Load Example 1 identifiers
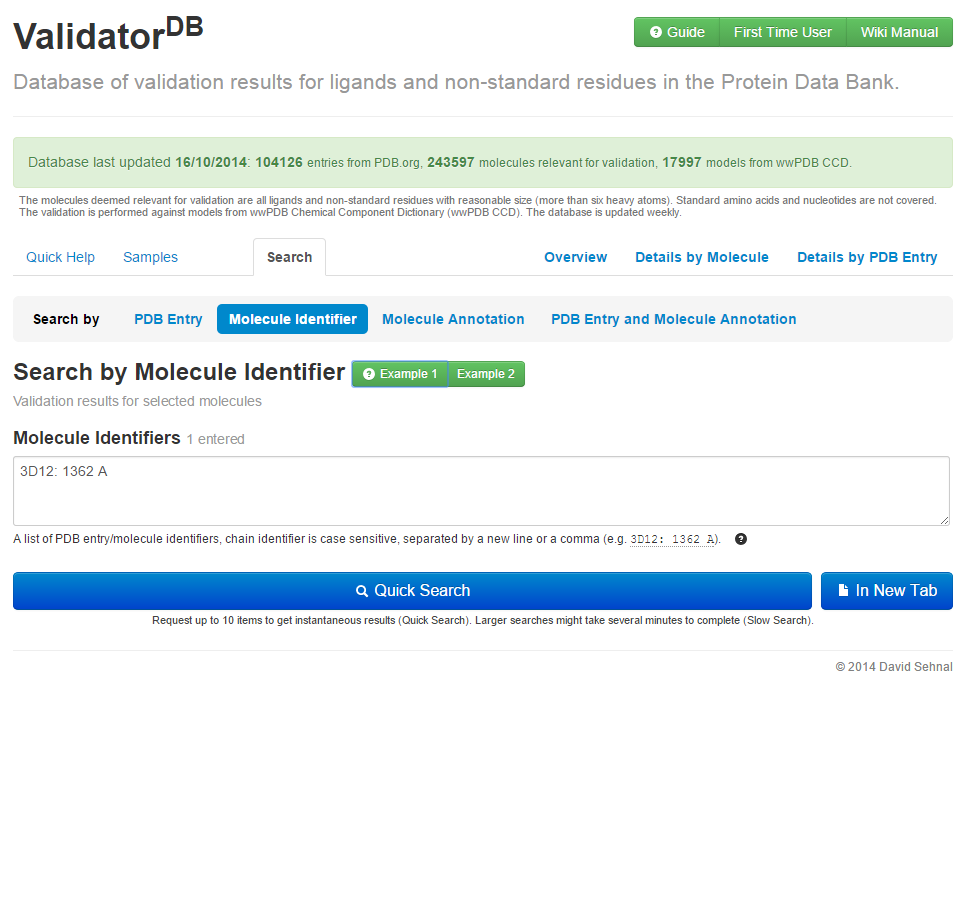The height and width of the screenshot is (900, 959). [x=400, y=374]
